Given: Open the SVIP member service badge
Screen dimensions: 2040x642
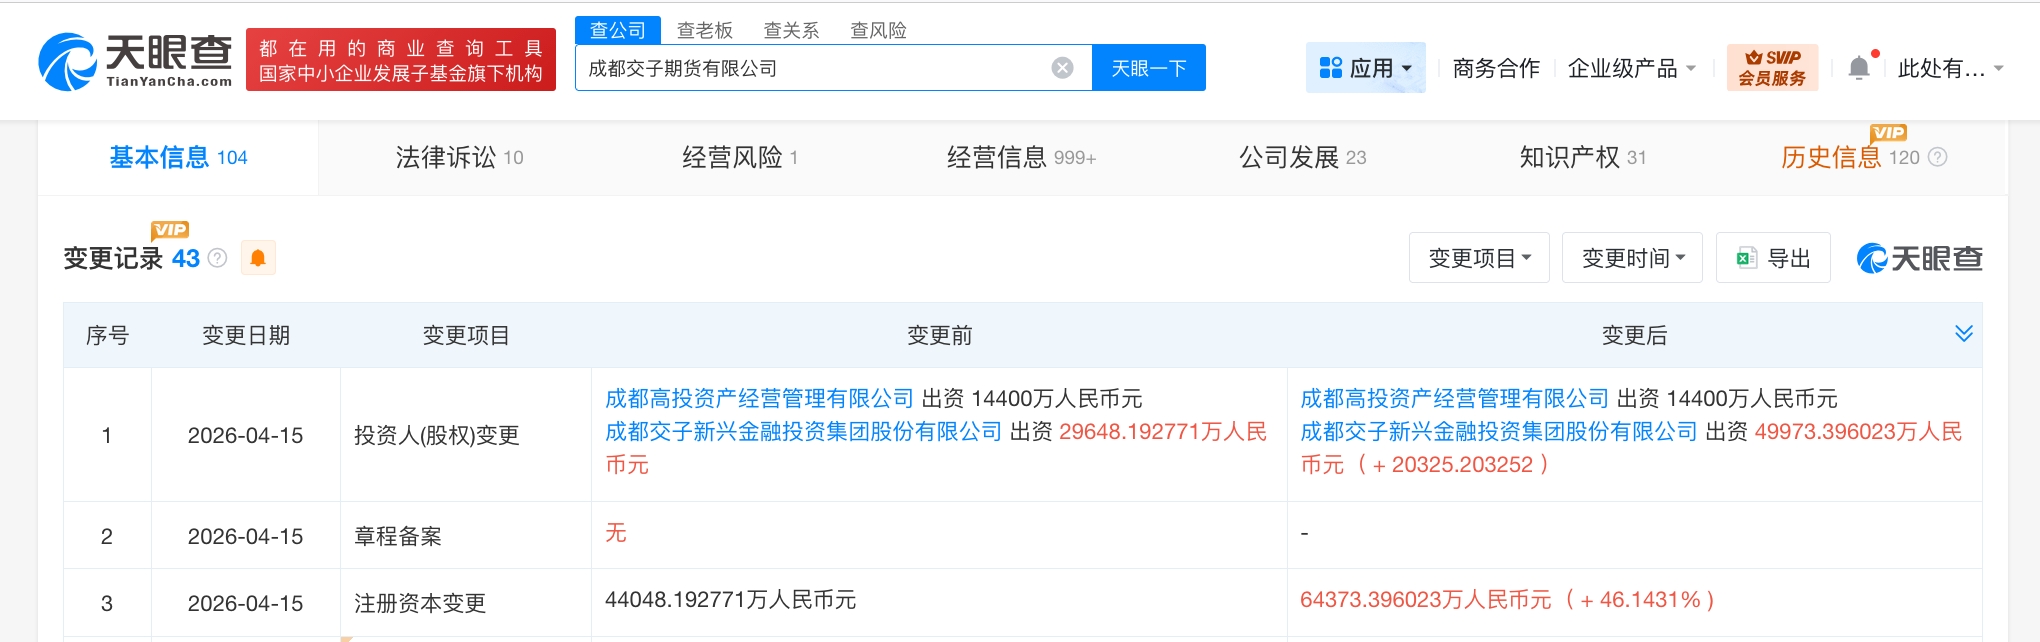Looking at the screenshot, I should [x=1772, y=68].
